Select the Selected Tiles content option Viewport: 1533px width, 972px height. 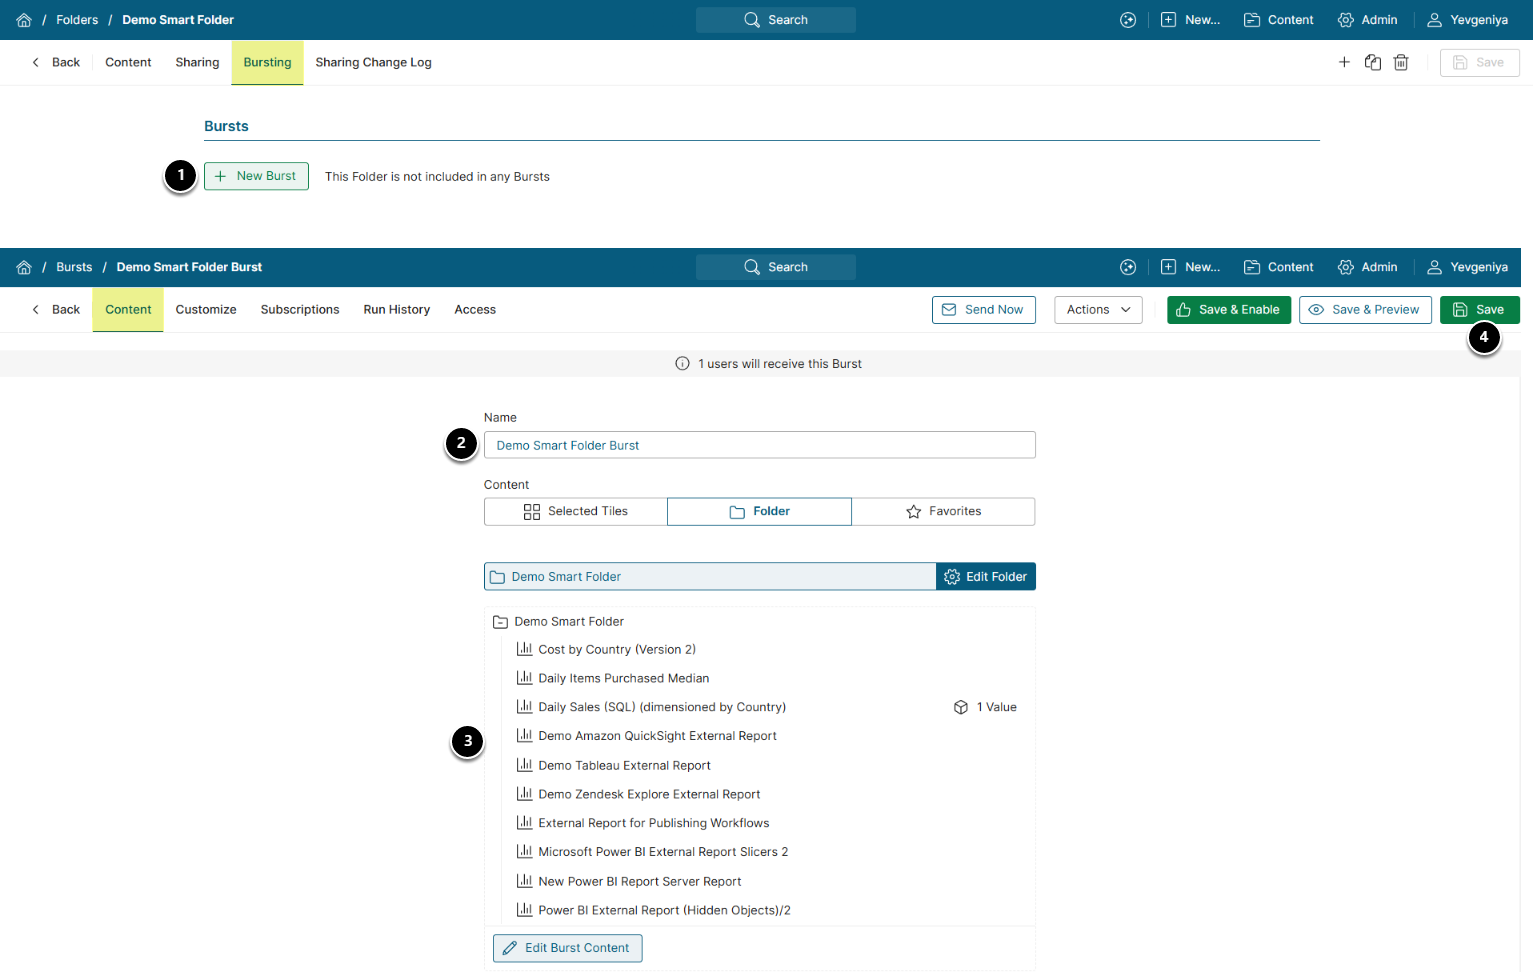point(576,511)
